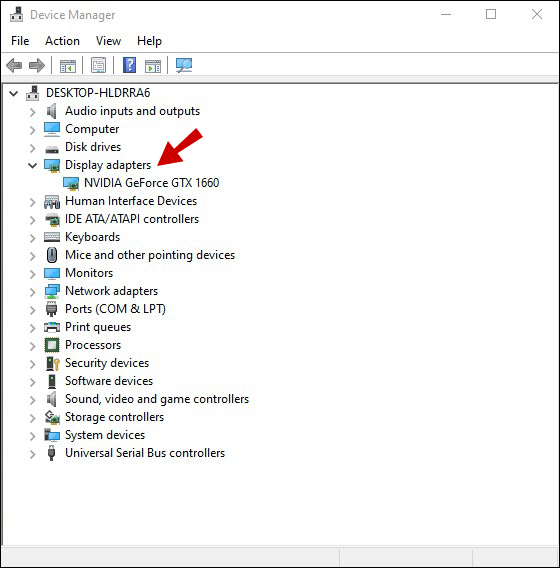The image size is (560, 568).
Task: Expand the Network adapters chevron
Action: tap(33, 292)
